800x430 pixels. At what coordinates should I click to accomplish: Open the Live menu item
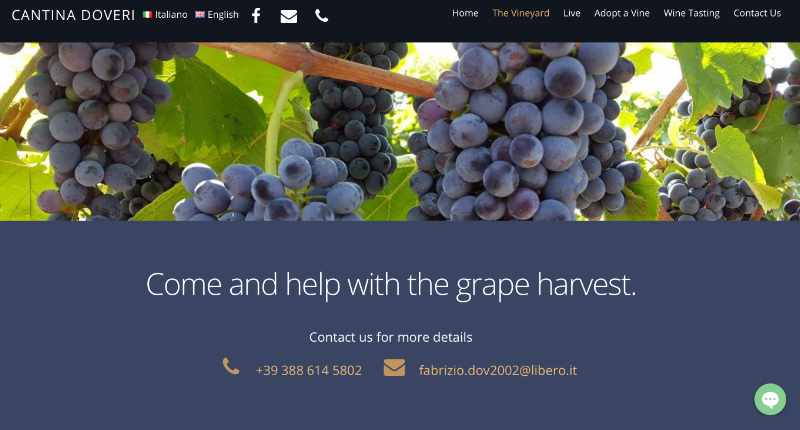(x=572, y=13)
